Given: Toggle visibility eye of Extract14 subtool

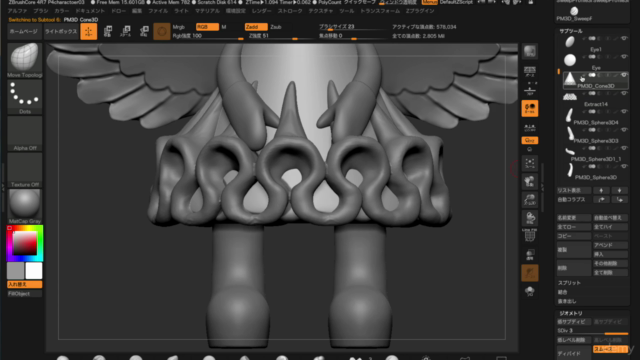Looking at the screenshot, I should click(624, 93).
